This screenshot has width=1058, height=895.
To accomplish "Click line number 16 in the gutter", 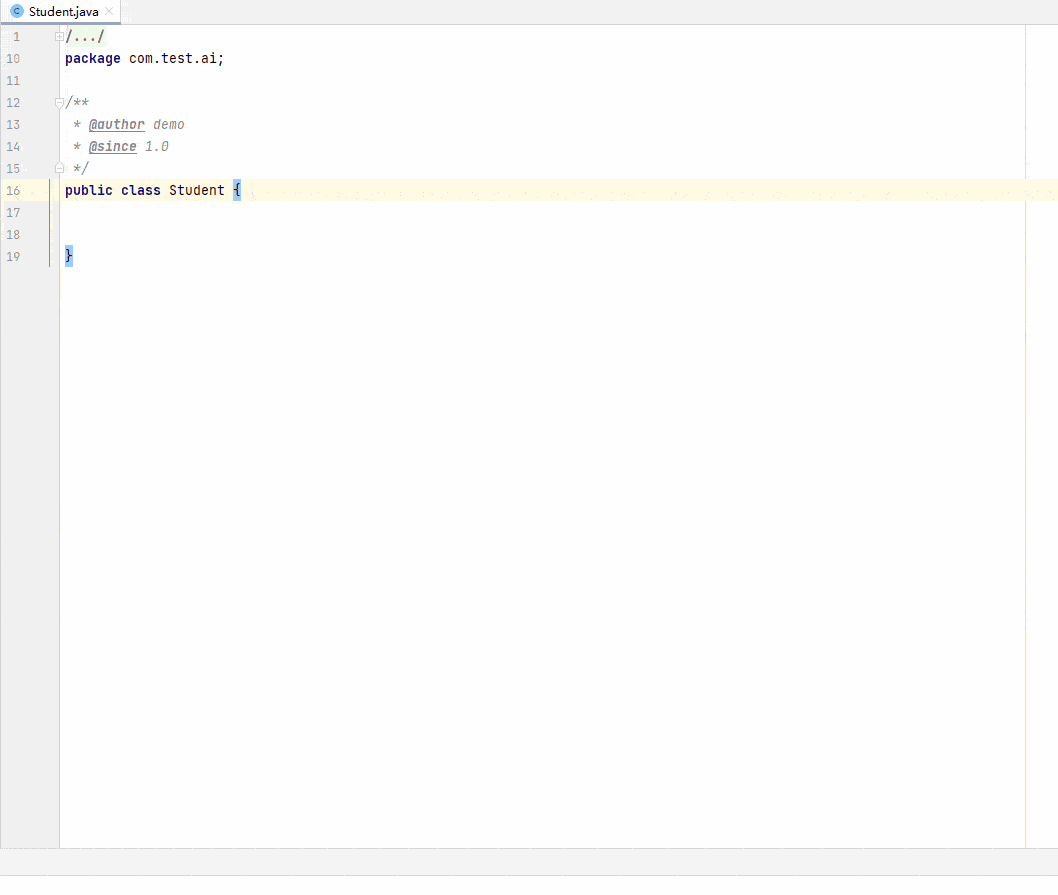I will tap(13, 190).
